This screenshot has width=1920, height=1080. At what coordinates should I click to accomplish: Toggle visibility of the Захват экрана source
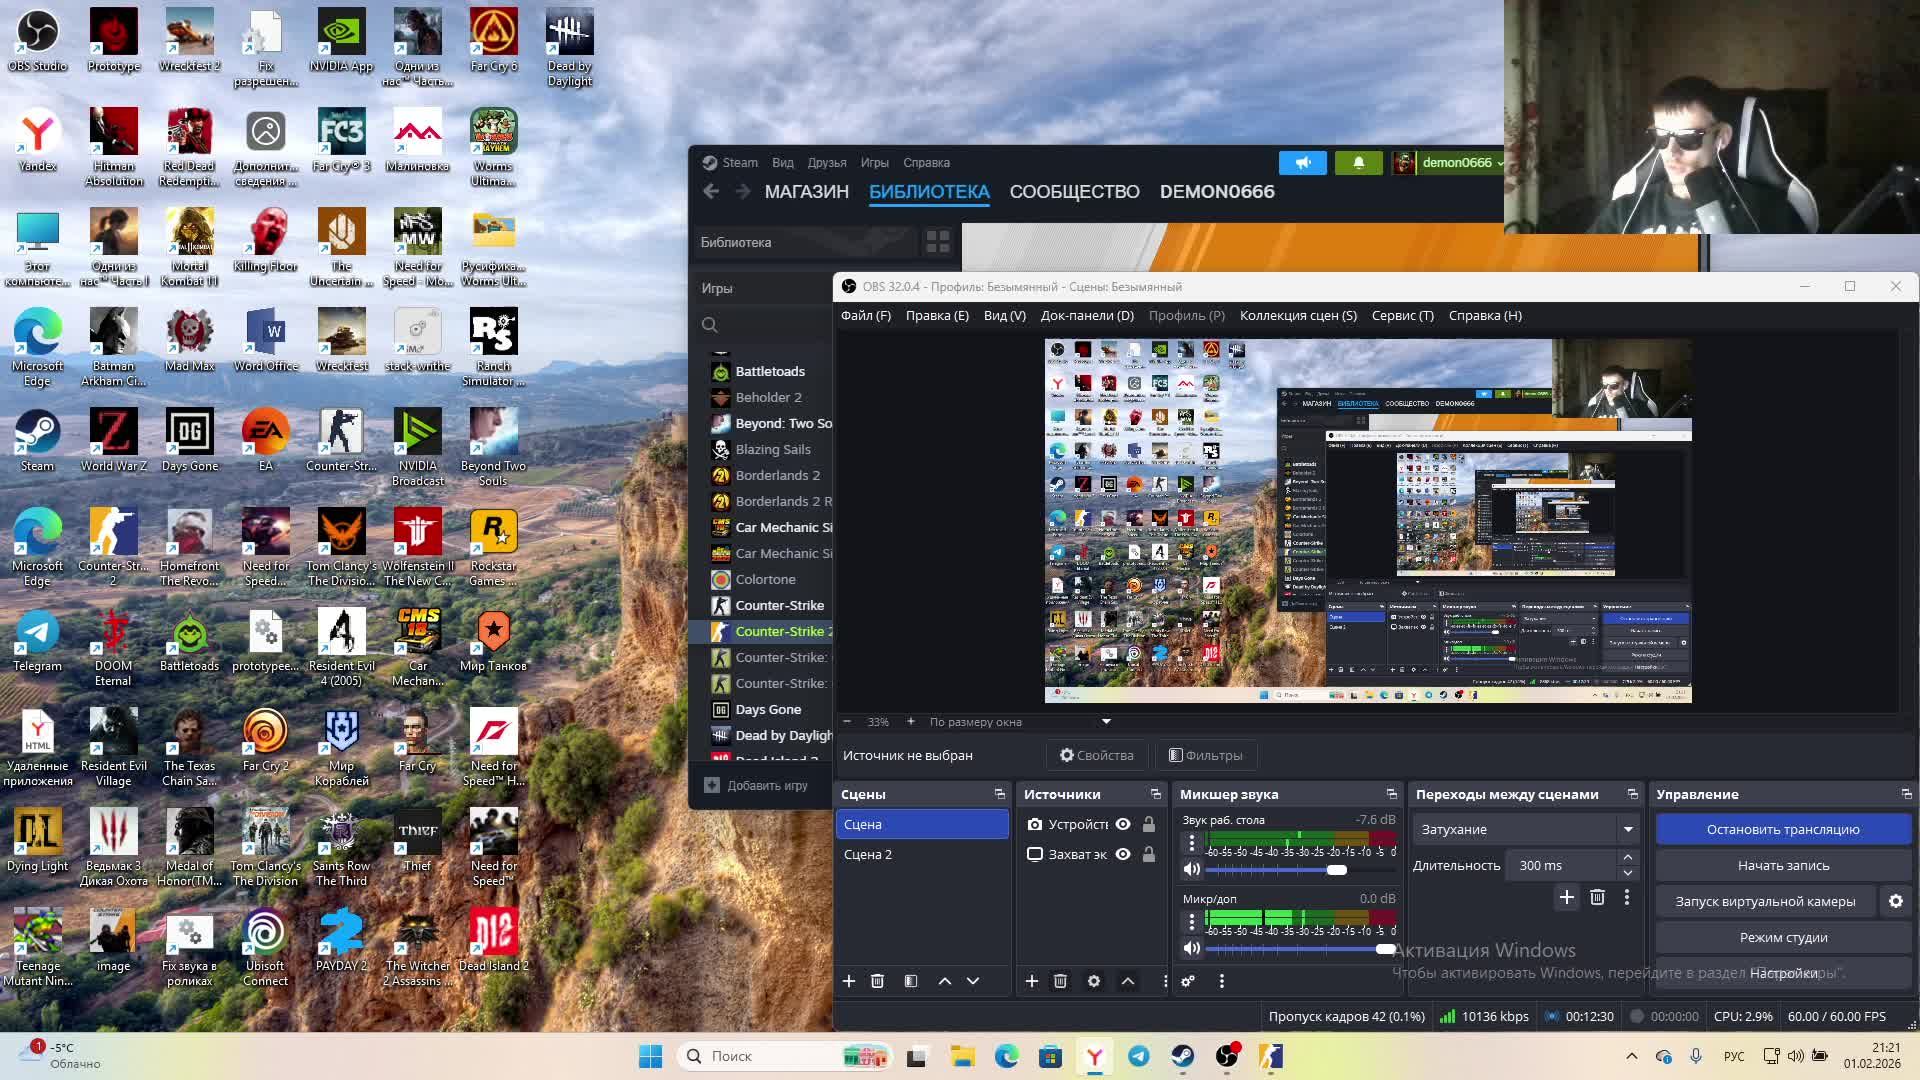click(1123, 854)
